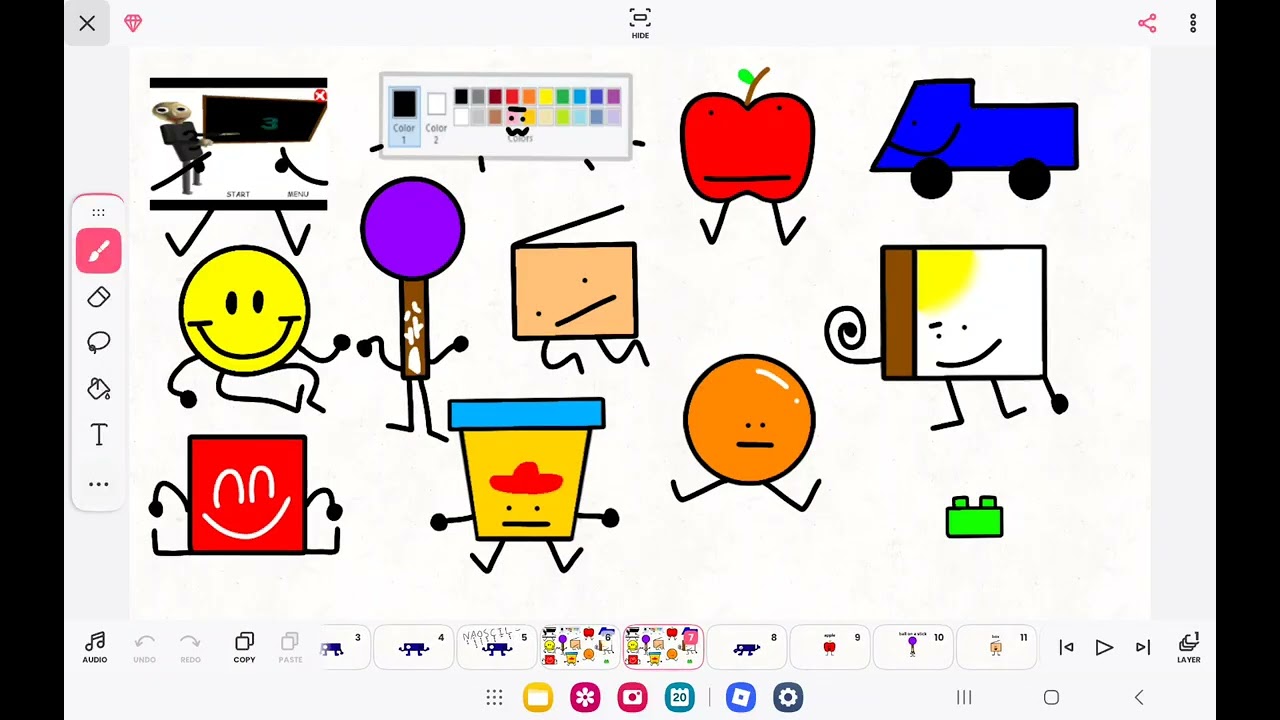Jump to the first frame
Image resolution: width=1280 pixels, height=720 pixels.
1066,647
